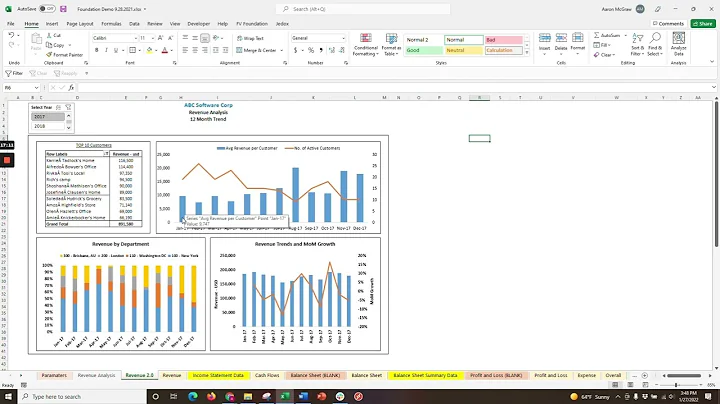Open the Page Layout ribbon tab
Screen dimensions: 720x404
80,23
